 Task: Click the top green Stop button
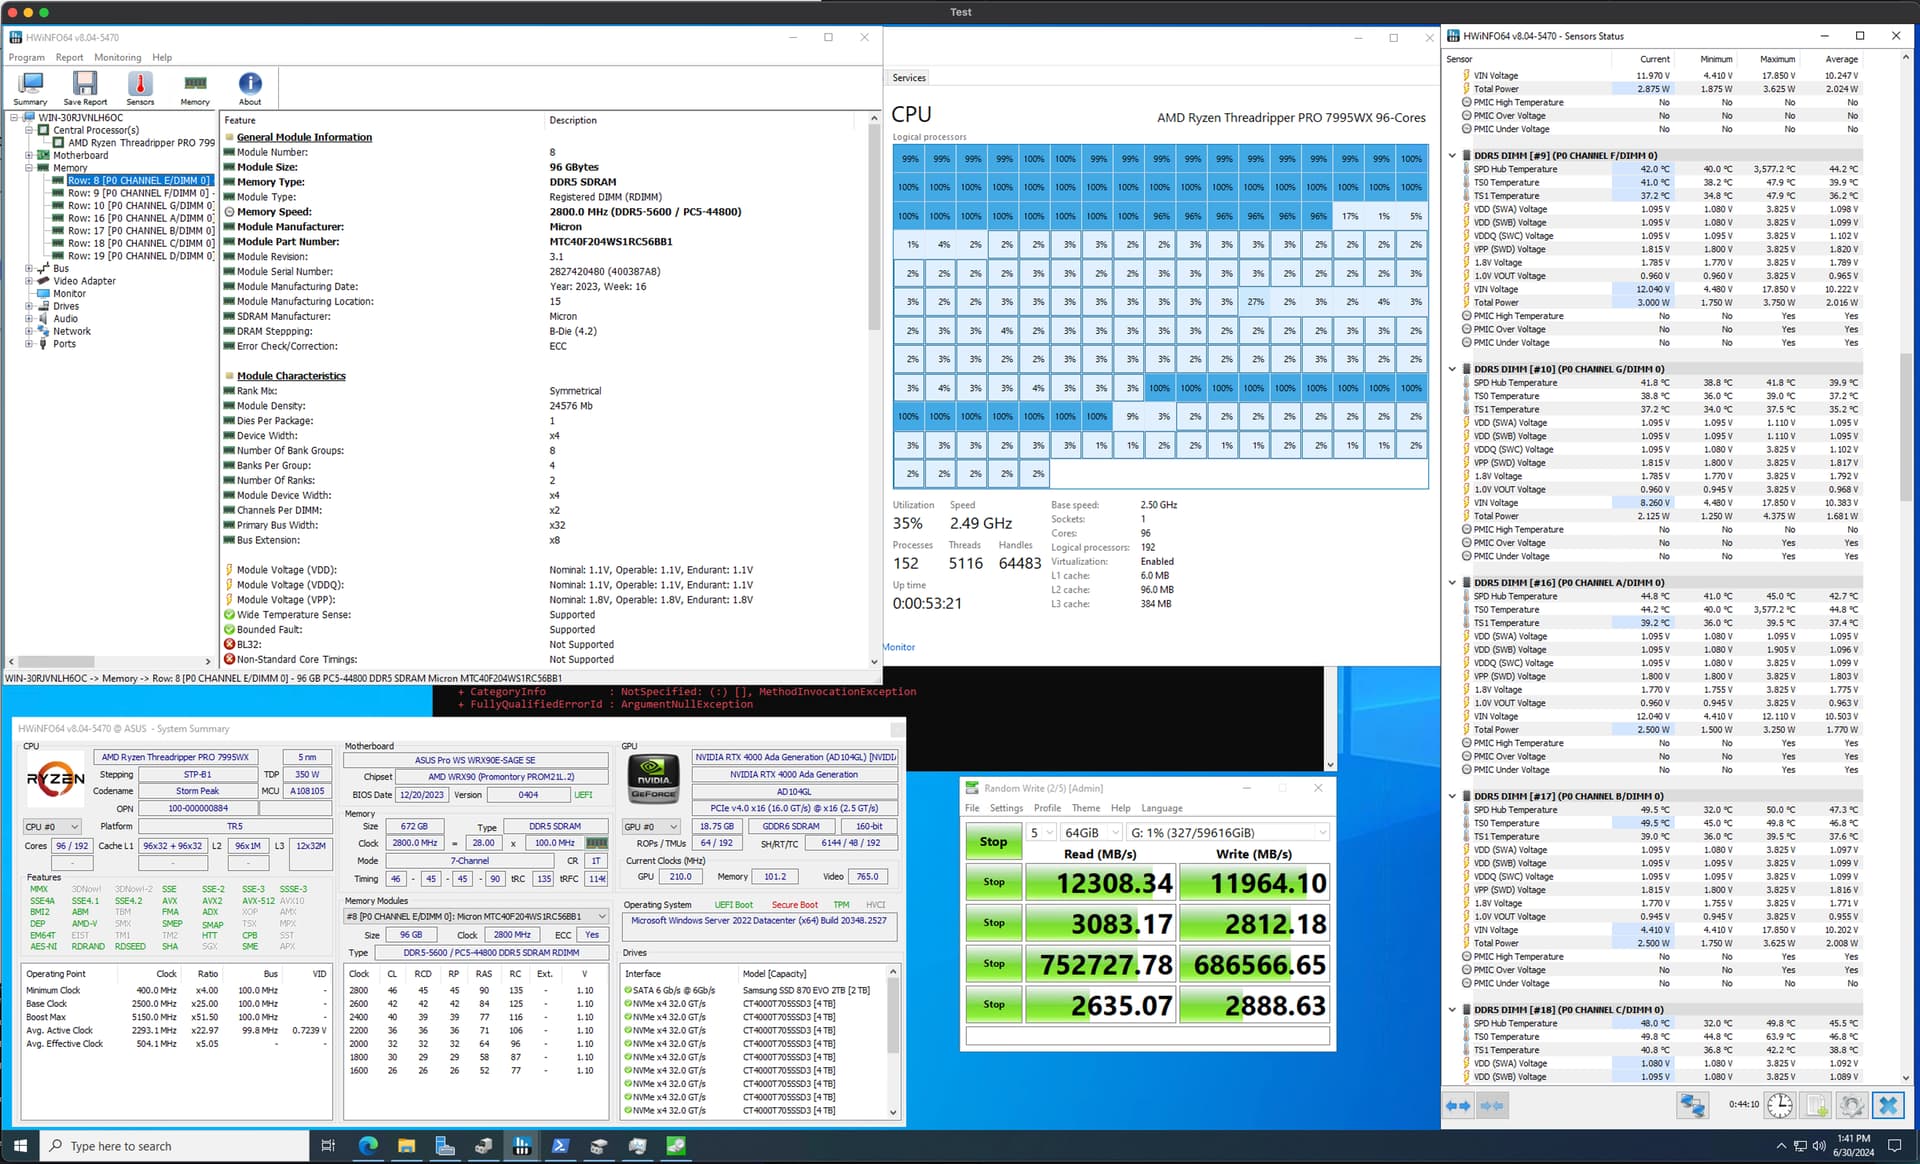click(x=993, y=842)
